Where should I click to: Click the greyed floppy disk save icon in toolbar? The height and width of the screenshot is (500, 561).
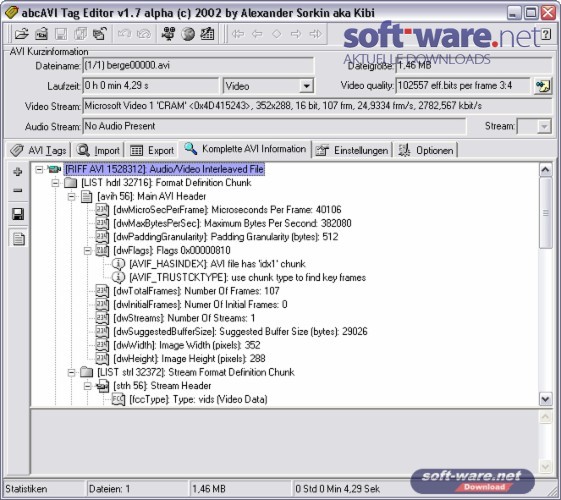point(60,34)
